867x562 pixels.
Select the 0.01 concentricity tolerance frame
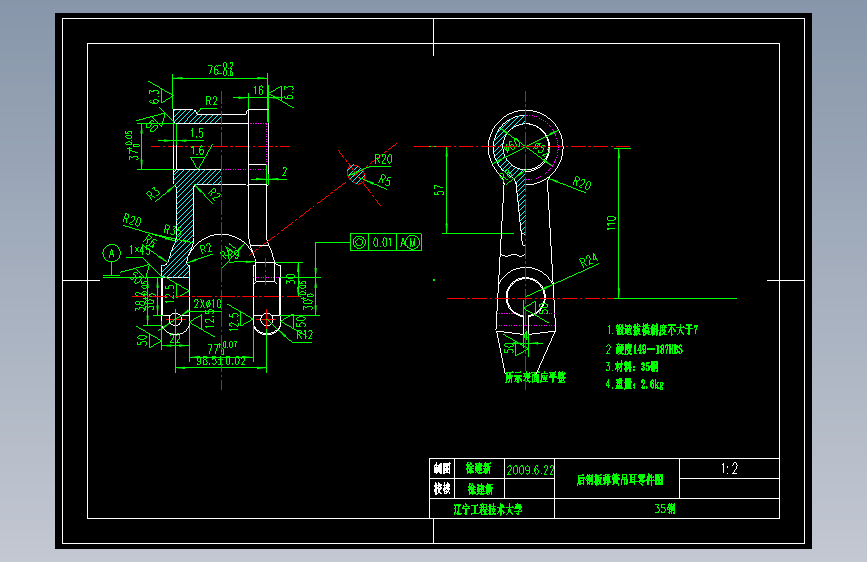point(386,242)
